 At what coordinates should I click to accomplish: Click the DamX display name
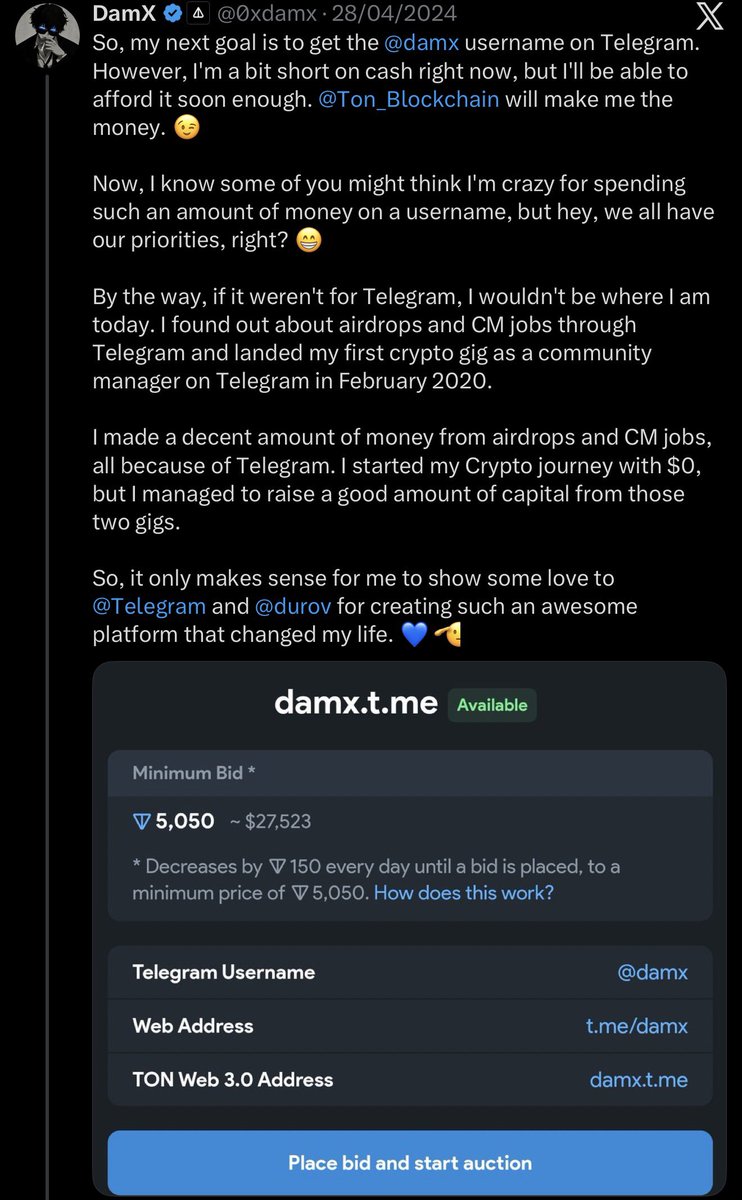pos(125,14)
